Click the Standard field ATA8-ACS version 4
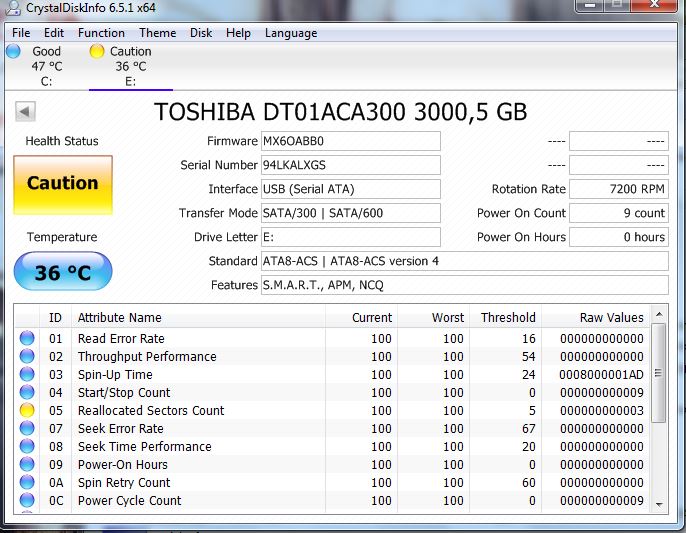 (x=465, y=261)
